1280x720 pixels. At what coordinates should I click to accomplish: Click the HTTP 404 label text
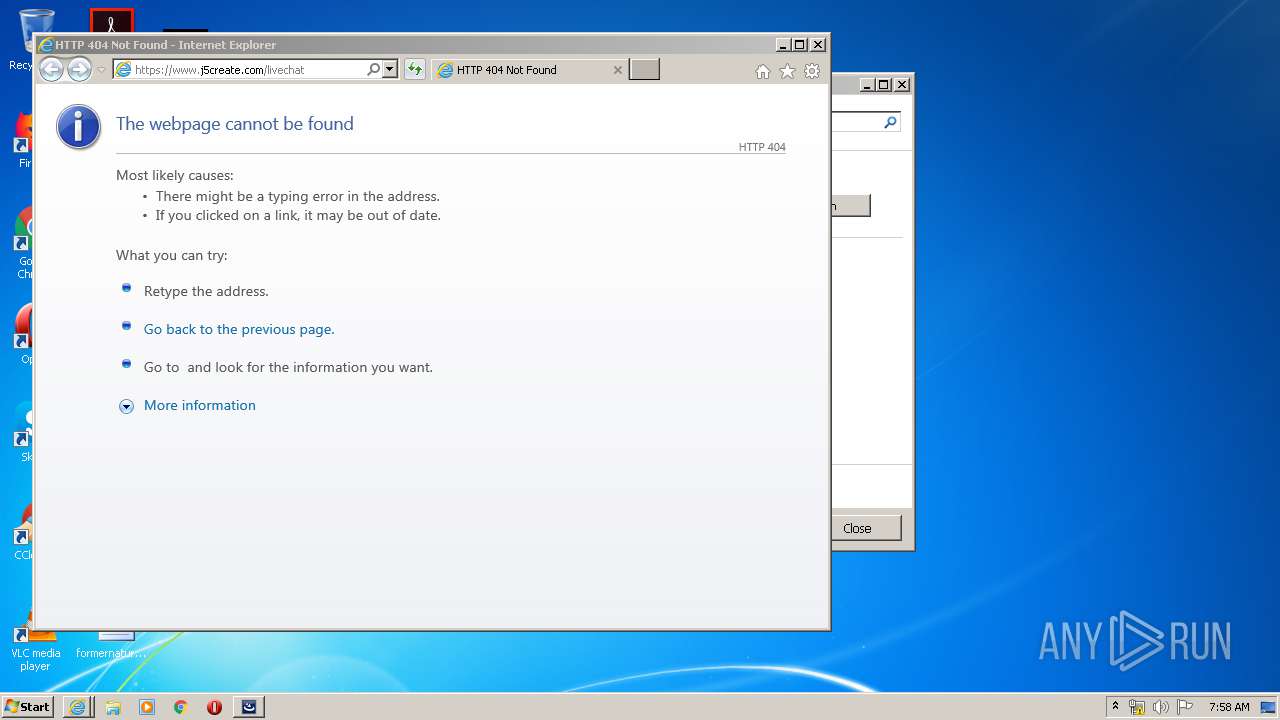tap(762, 147)
